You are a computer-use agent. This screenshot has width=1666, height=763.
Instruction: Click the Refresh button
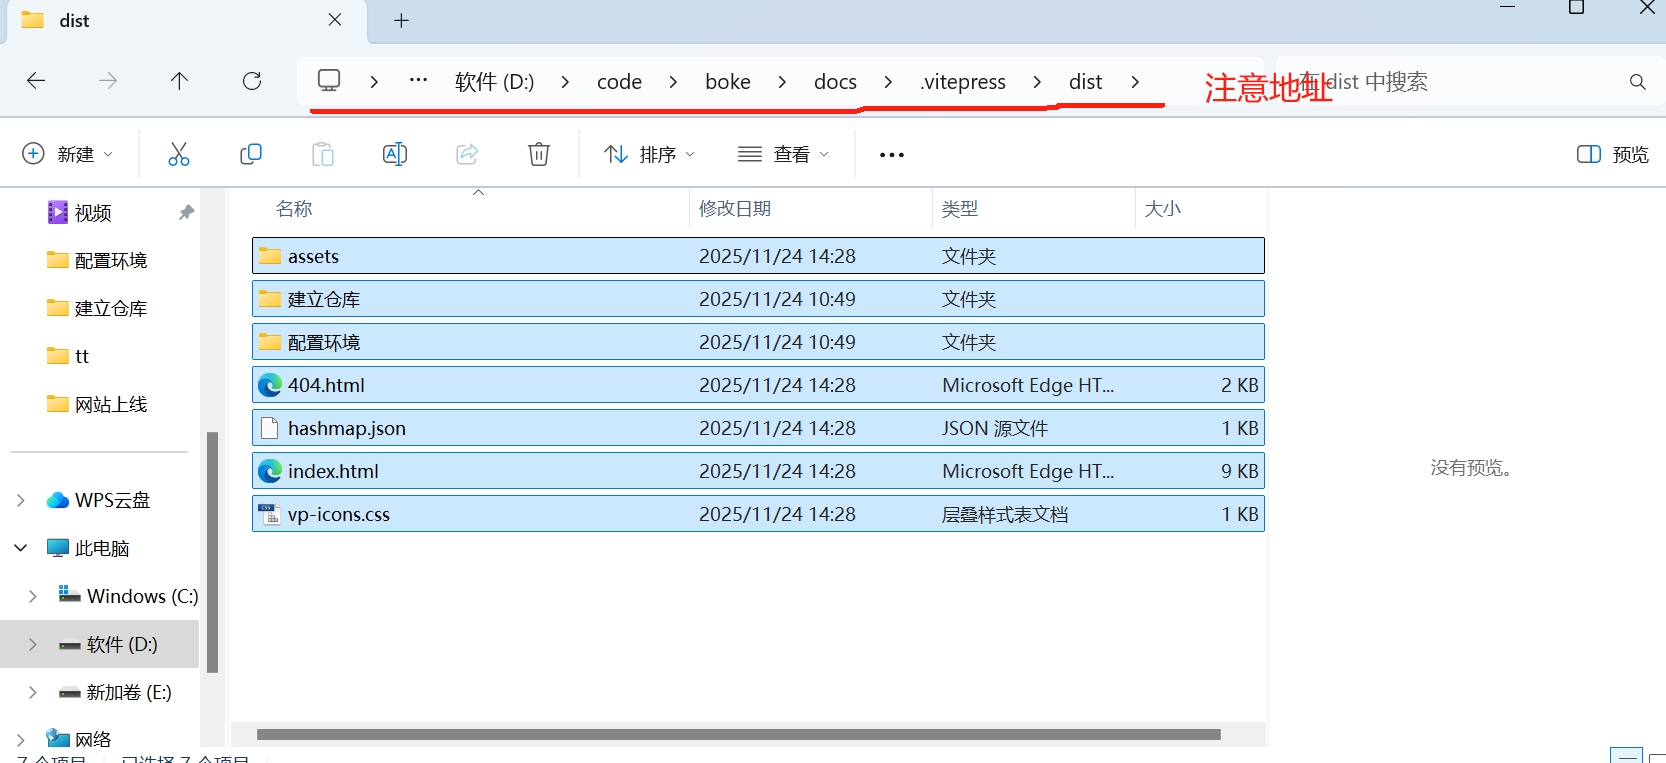[x=252, y=81]
